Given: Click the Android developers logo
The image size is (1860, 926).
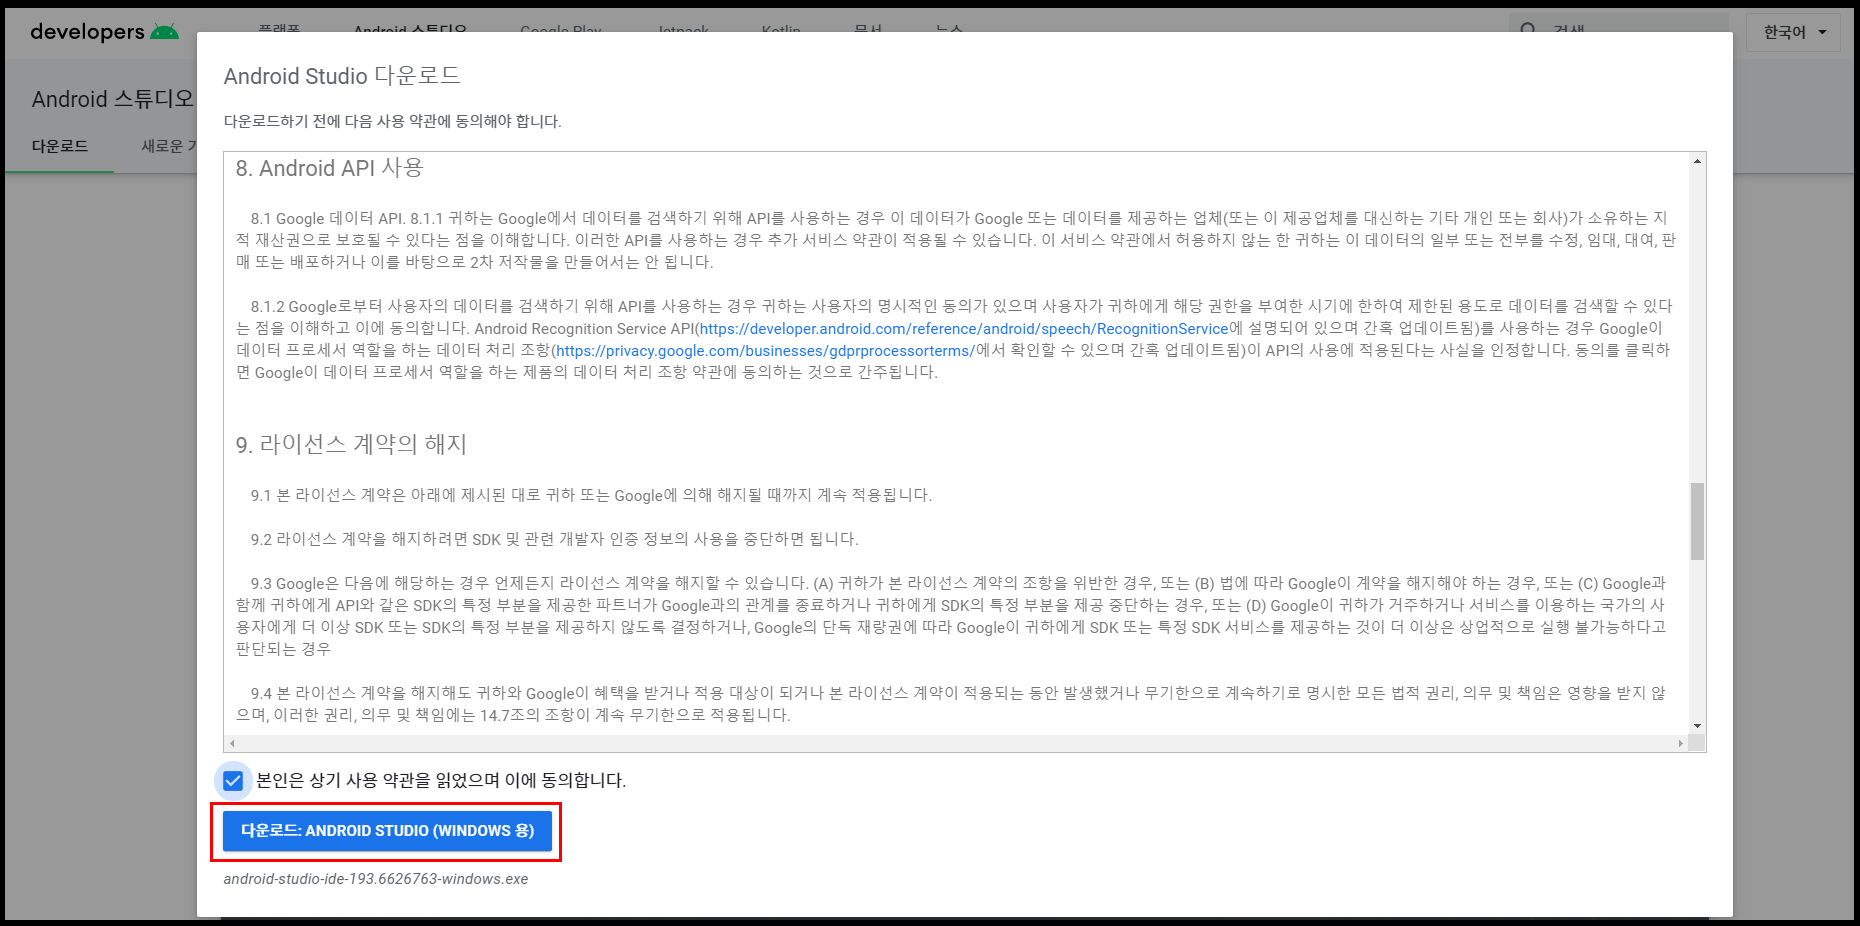Looking at the screenshot, I should coord(105,32).
